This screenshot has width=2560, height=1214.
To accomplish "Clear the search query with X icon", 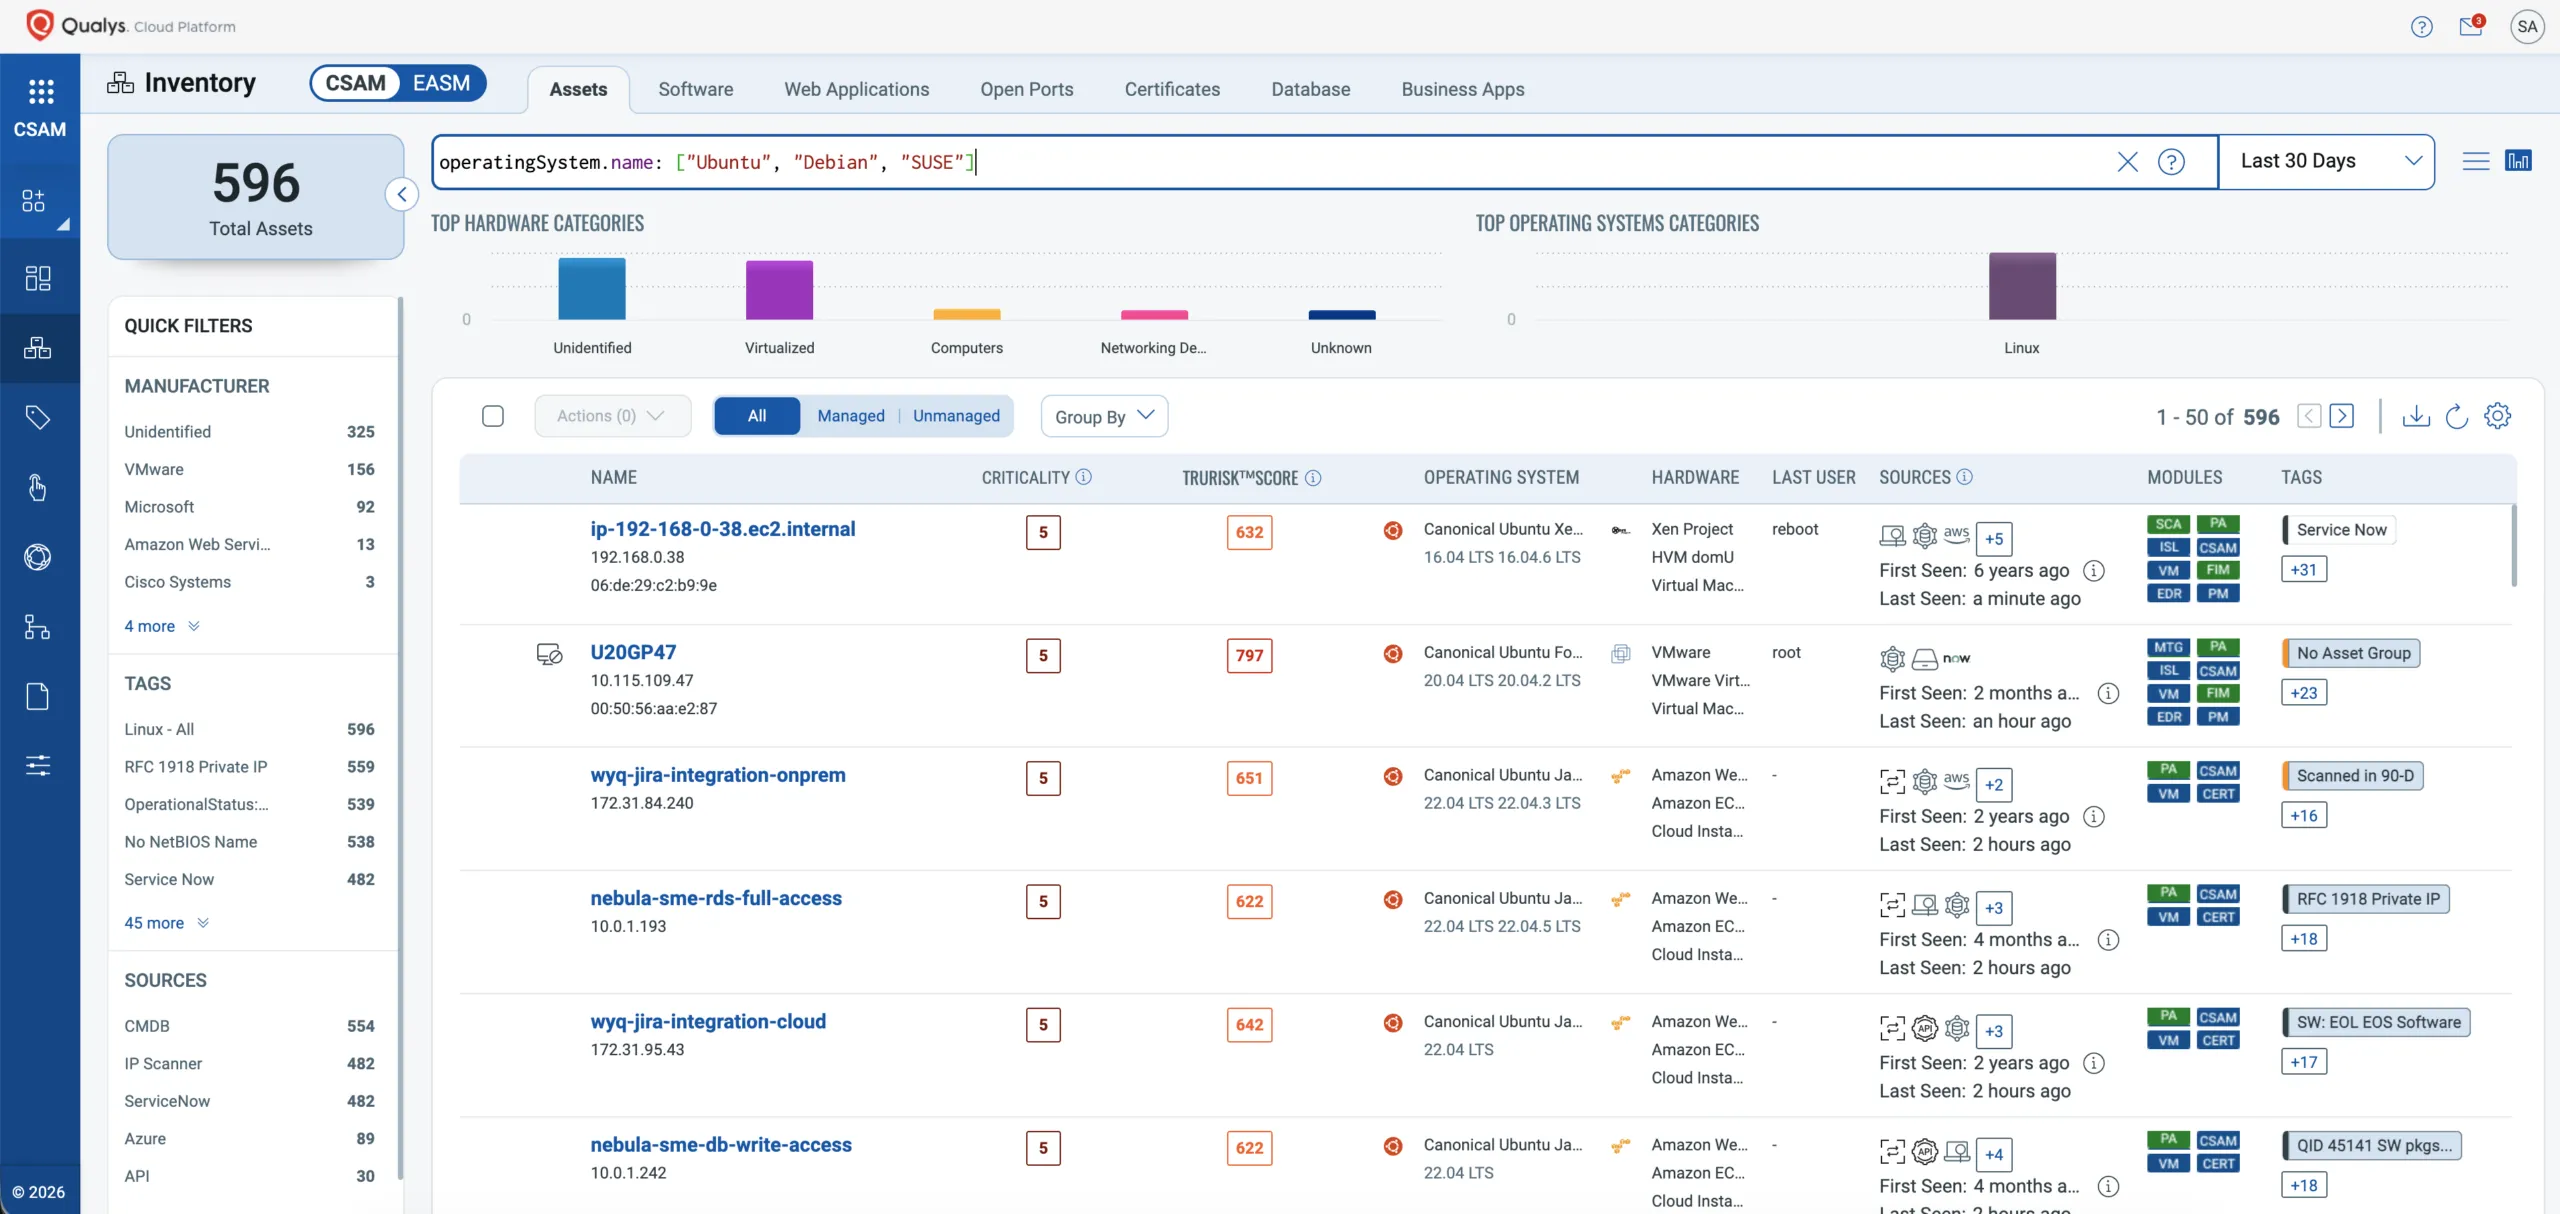I will pyautogui.click(x=2127, y=162).
